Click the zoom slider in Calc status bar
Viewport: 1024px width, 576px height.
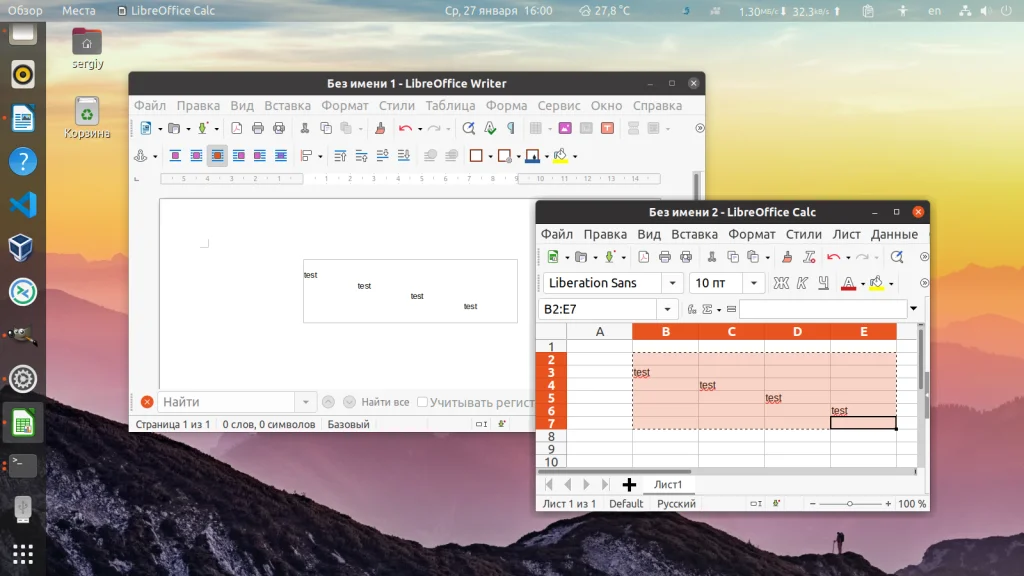(851, 503)
